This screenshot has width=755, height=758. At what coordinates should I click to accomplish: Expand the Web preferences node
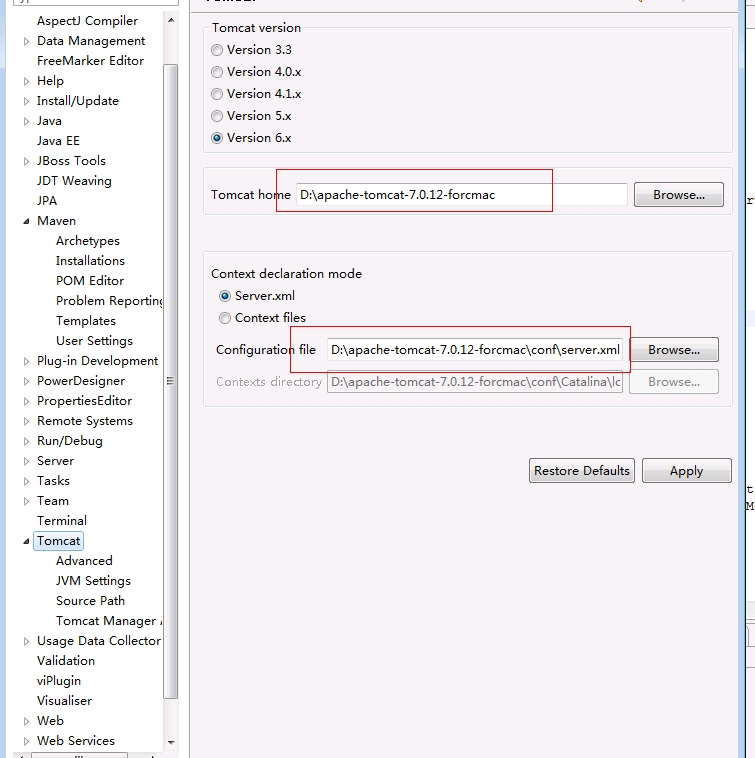(27, 721)
